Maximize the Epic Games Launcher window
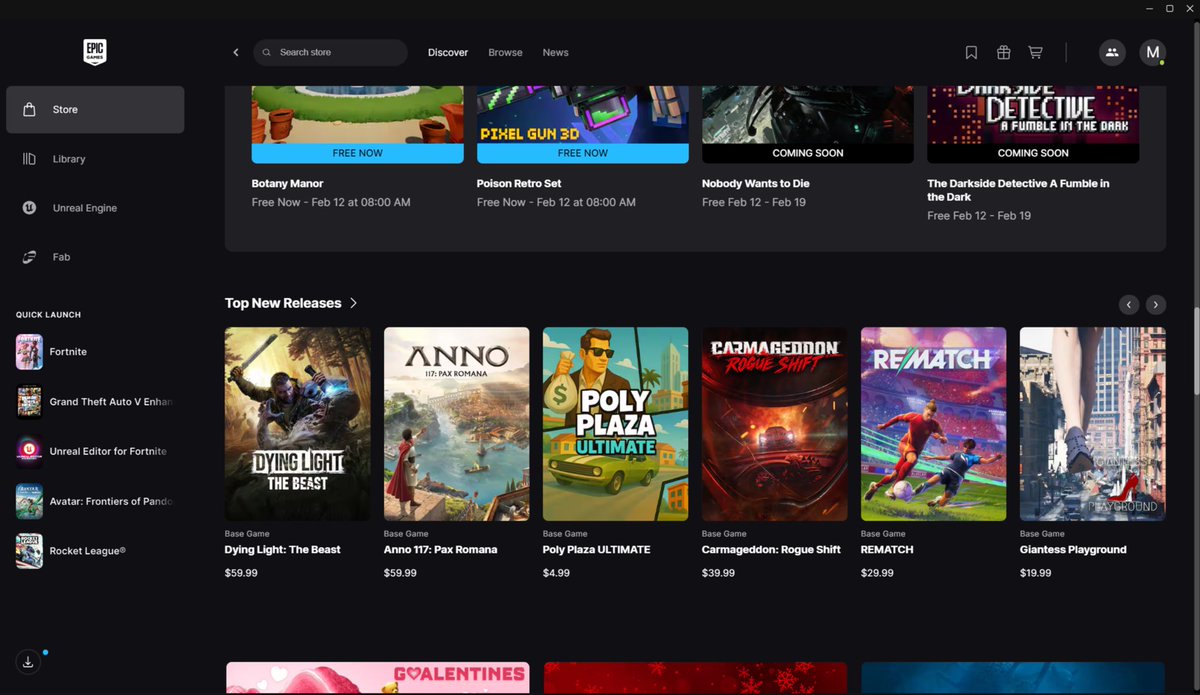 (x=1170, y=8)
